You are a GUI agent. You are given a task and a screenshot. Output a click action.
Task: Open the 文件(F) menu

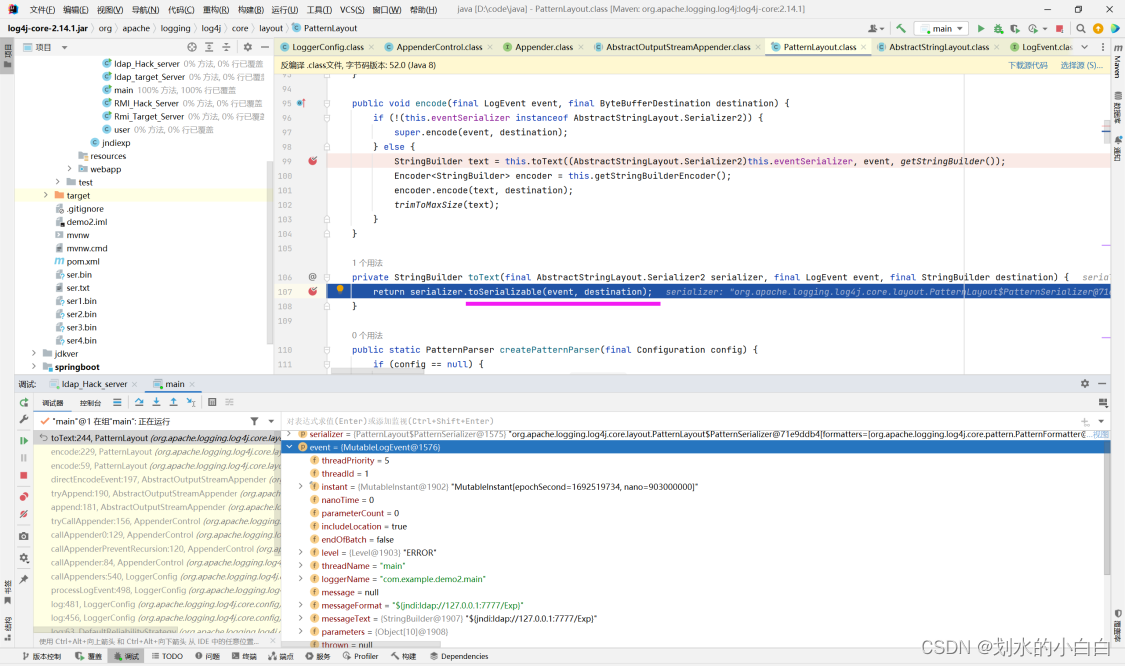(42, 9)
